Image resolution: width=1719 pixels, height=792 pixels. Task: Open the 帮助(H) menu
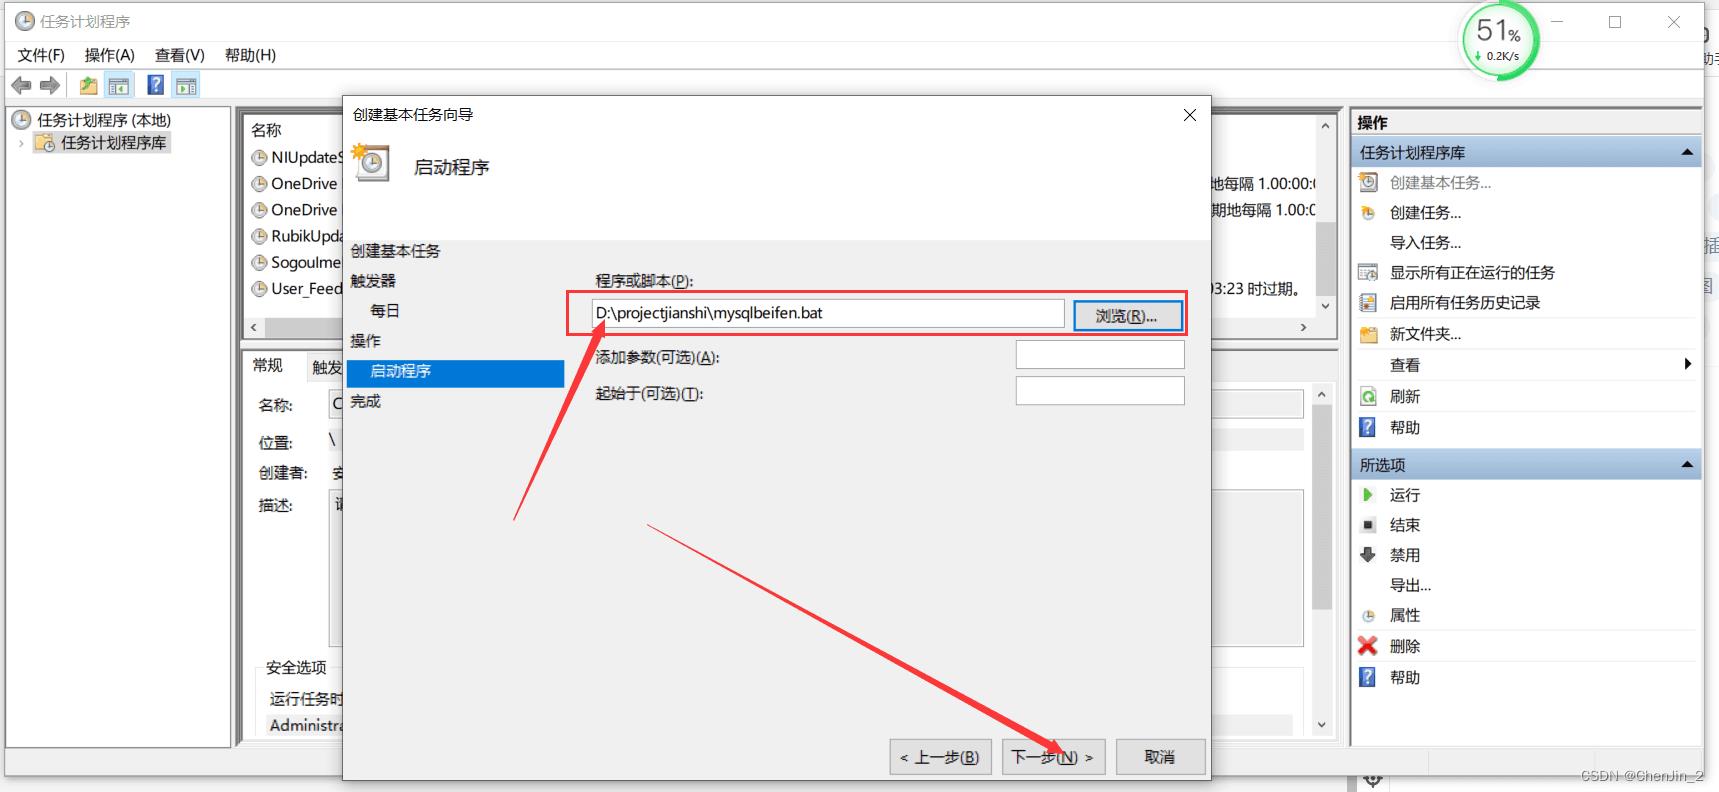pos(250,55)
